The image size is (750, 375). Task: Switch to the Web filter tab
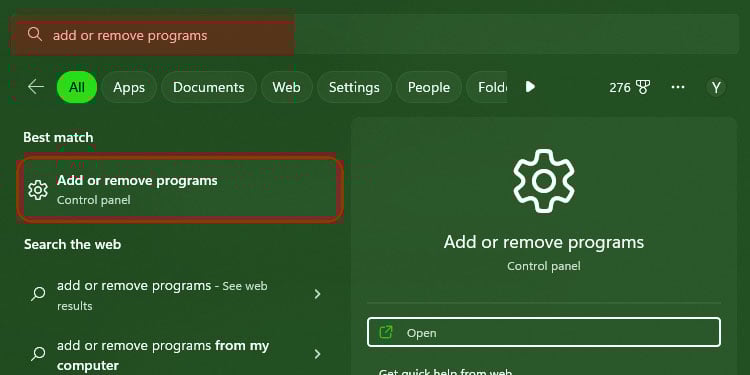(287, 87)
